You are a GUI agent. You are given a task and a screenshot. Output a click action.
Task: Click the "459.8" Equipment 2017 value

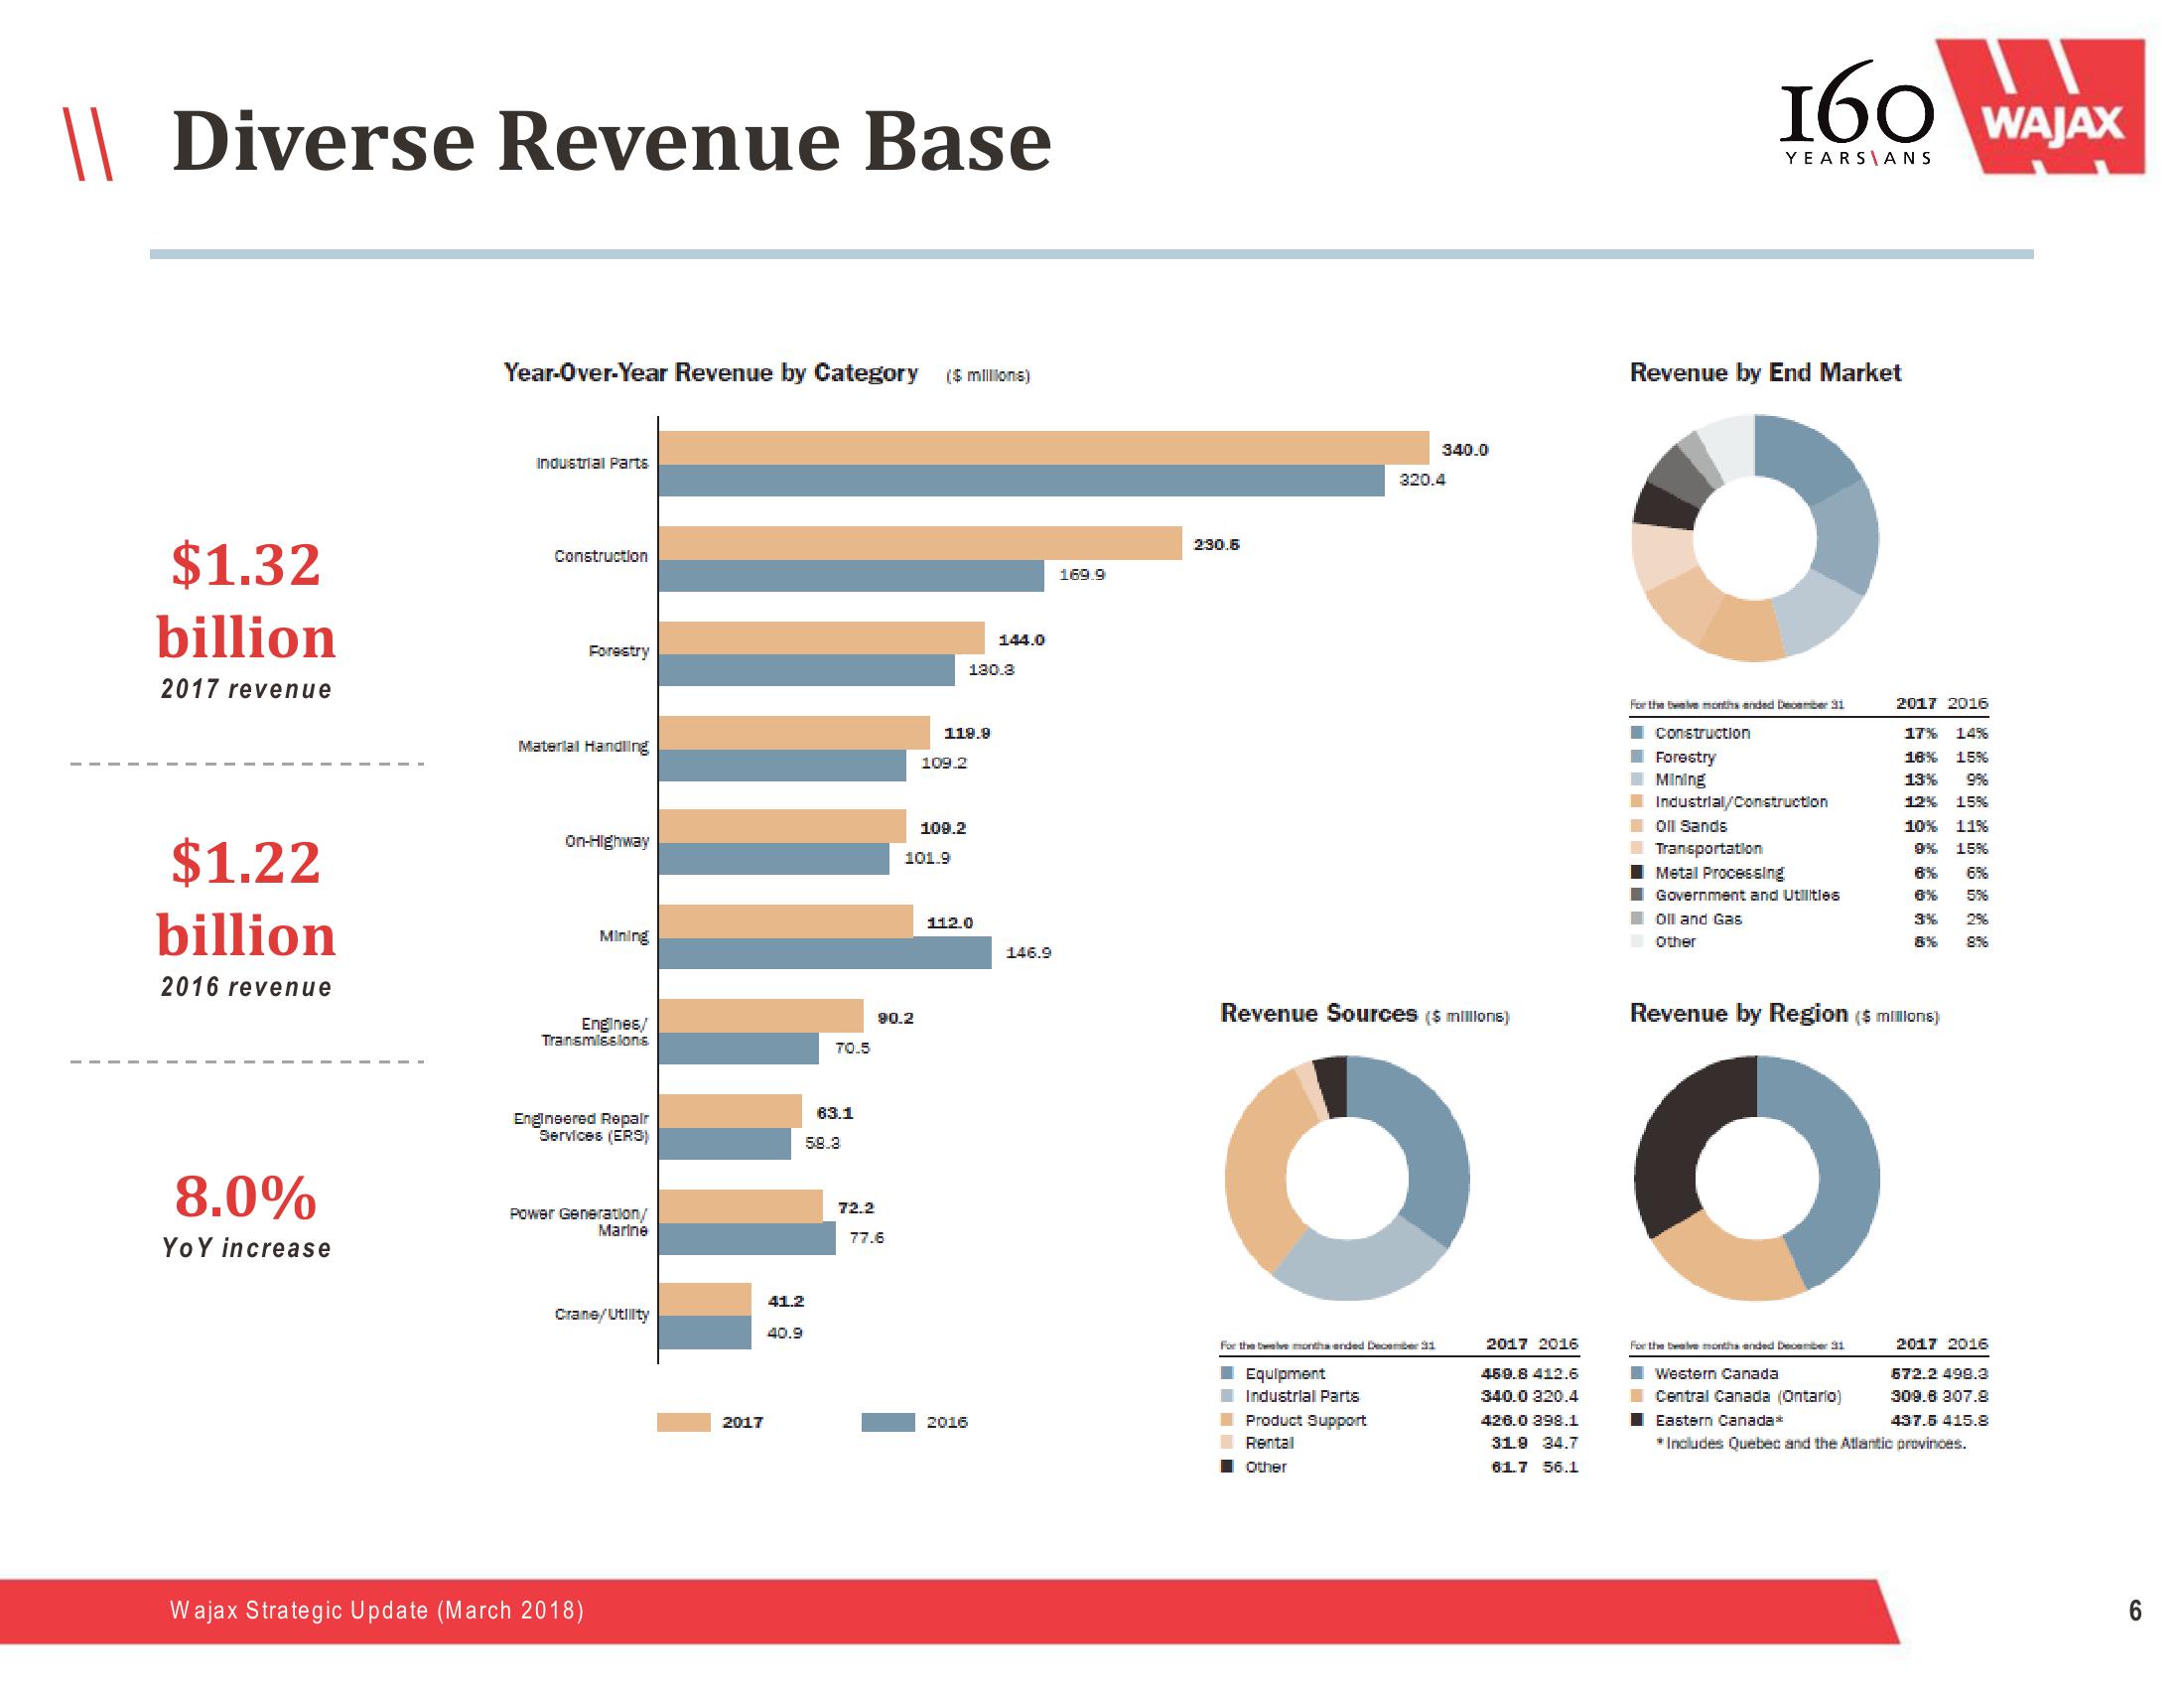[1504, 1374]
